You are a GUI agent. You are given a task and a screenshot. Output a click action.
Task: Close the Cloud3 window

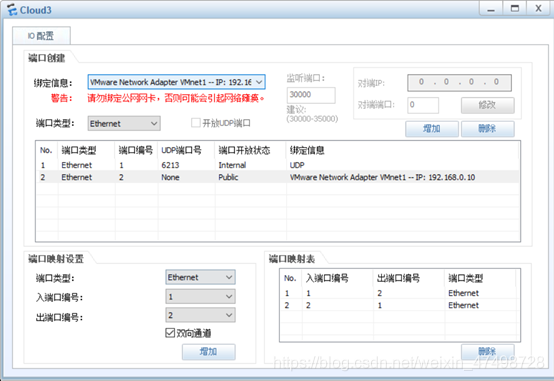pos(538,9)
